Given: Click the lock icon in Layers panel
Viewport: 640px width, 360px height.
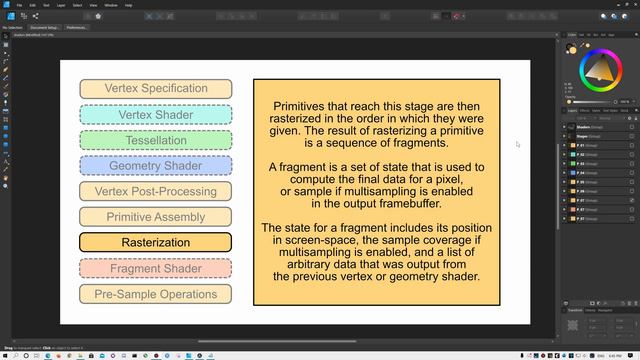Looking at the screenshot, I should tap(636, 118).
